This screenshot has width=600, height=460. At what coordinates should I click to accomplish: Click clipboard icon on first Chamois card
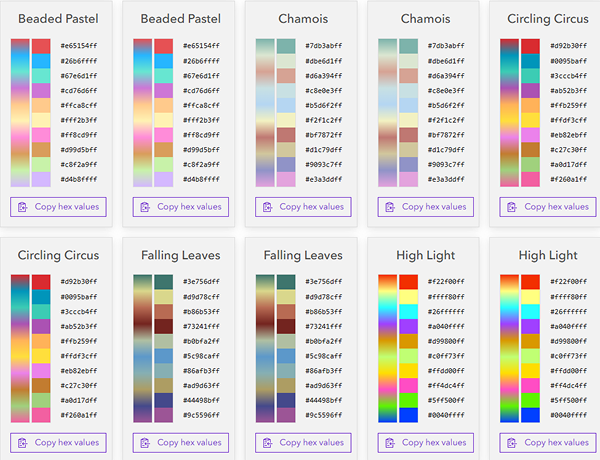267,207
